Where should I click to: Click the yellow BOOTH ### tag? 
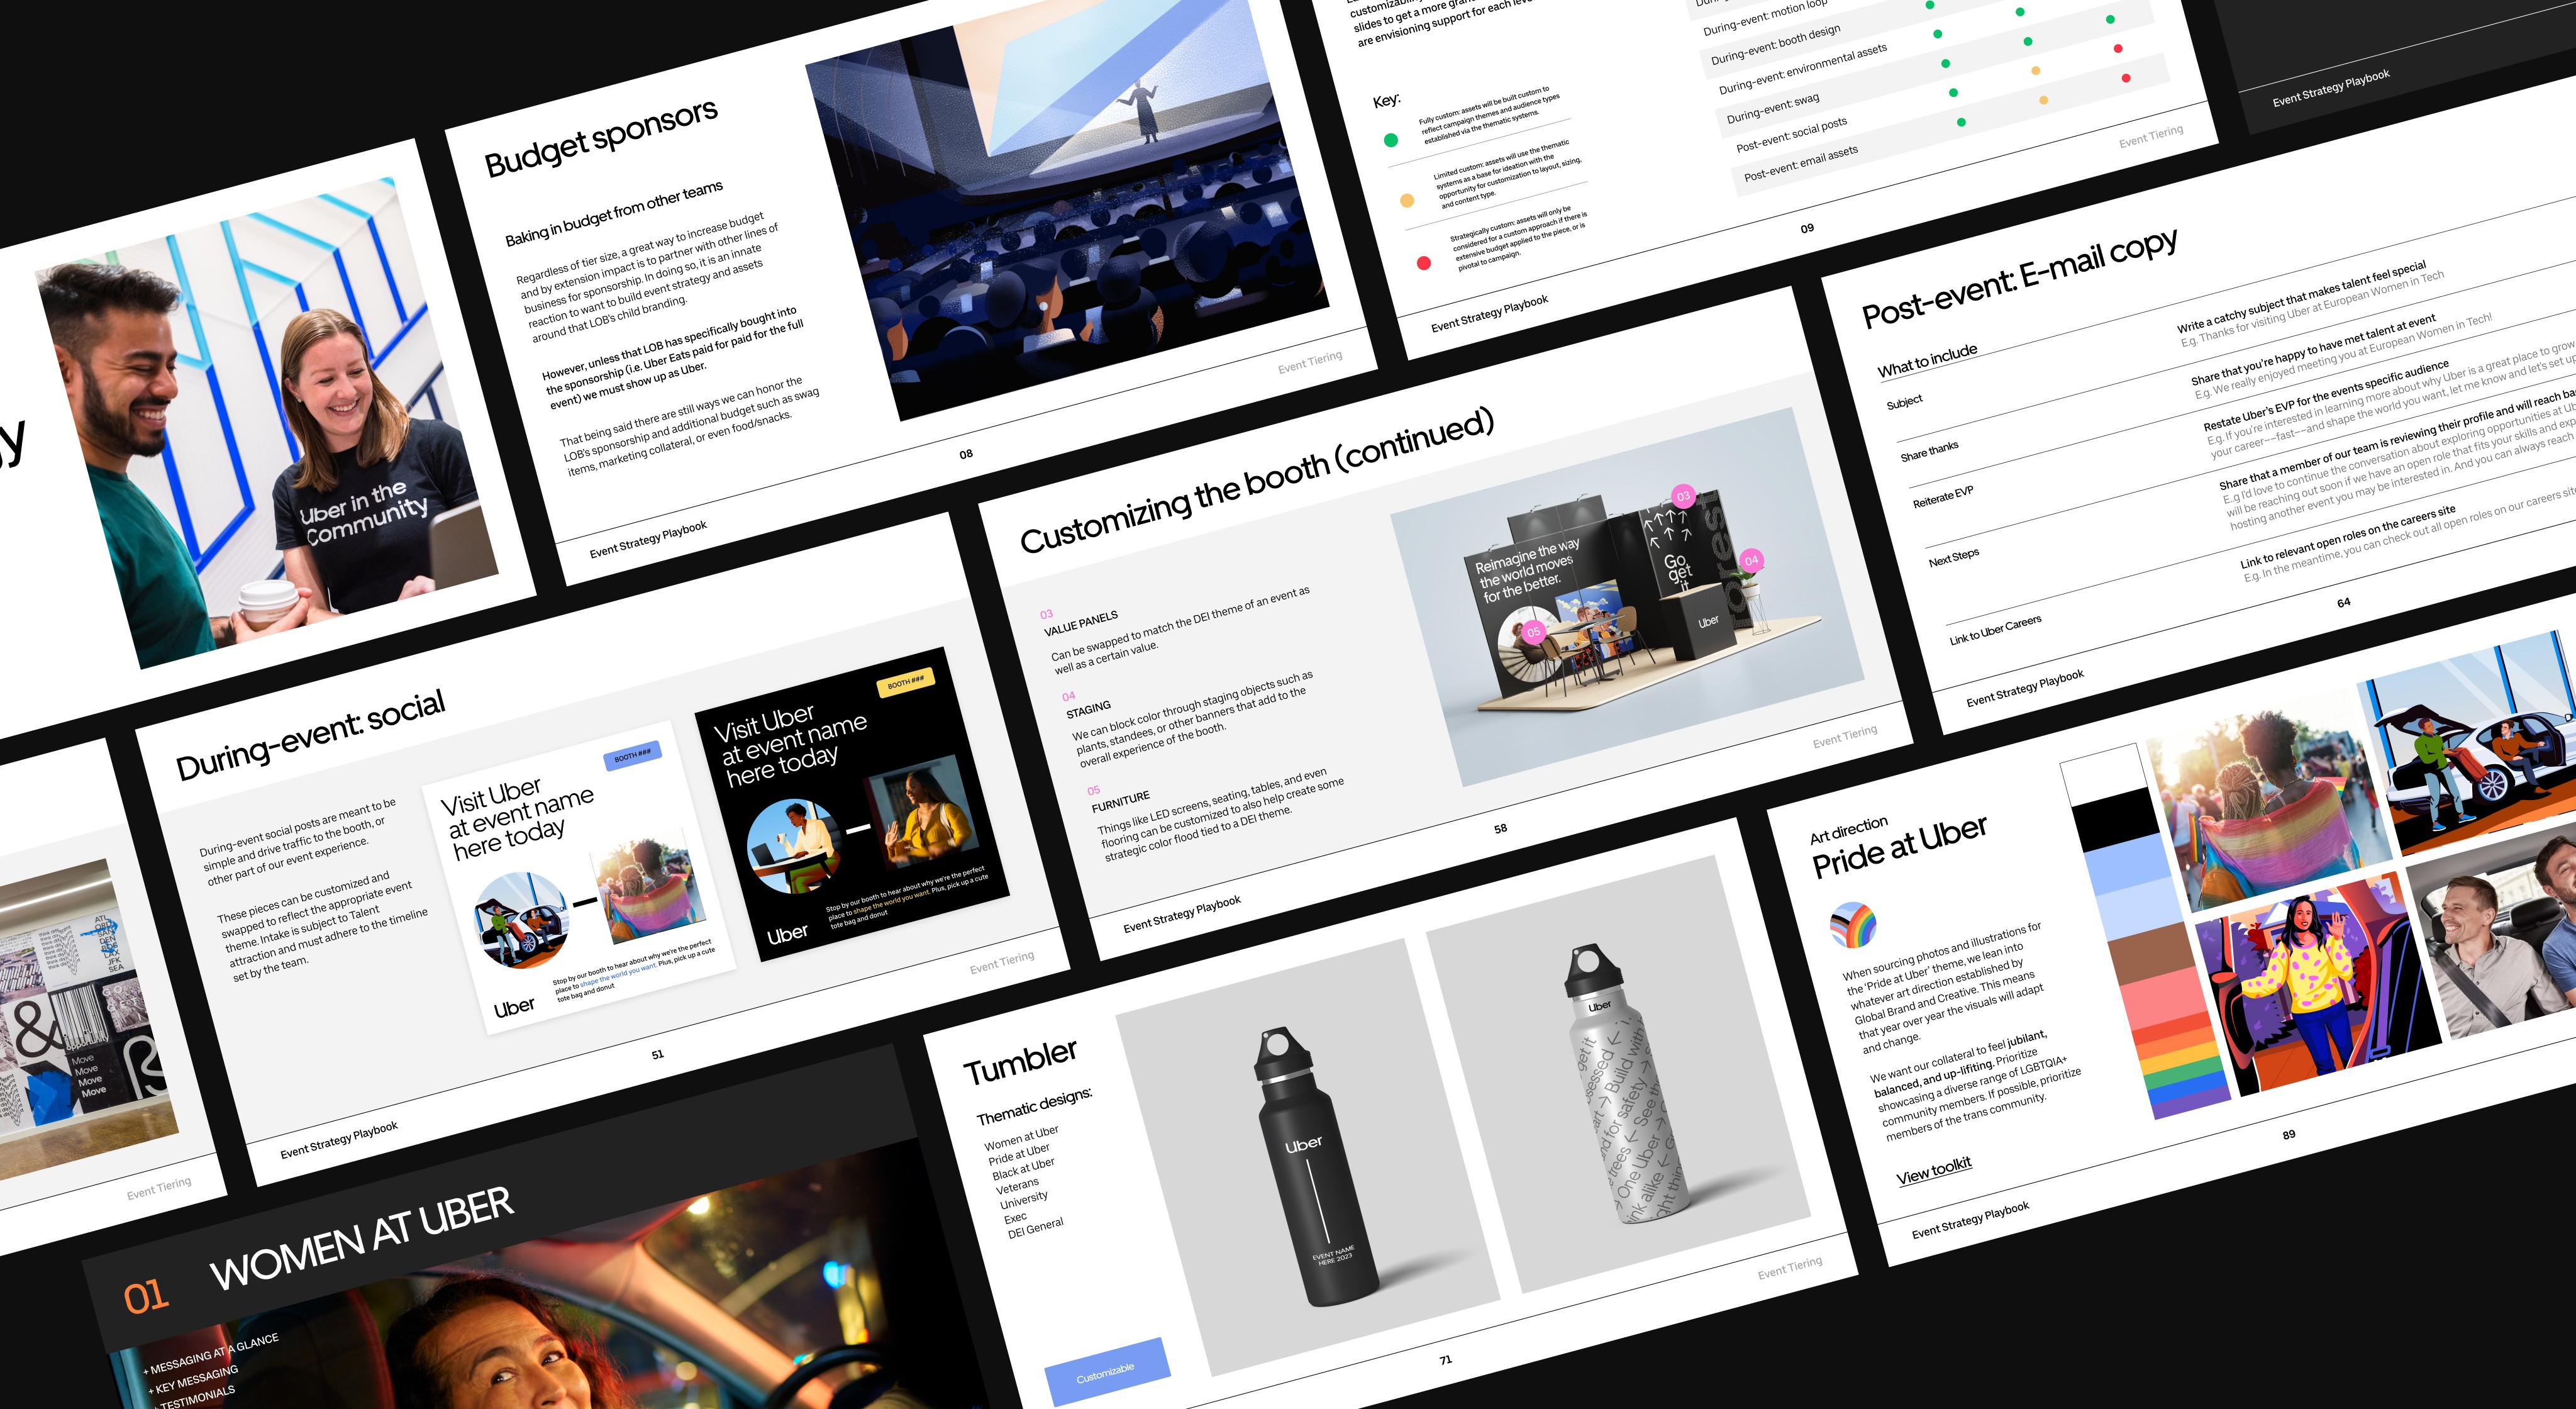pyautogui.click(x=905, y=682)
